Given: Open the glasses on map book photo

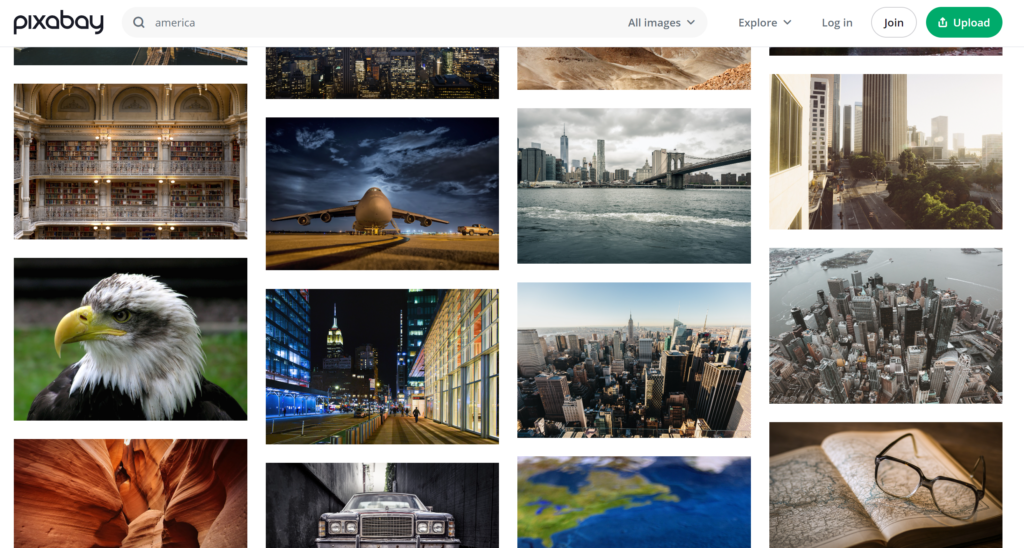Looking at the screenshot, I should 886,485.
